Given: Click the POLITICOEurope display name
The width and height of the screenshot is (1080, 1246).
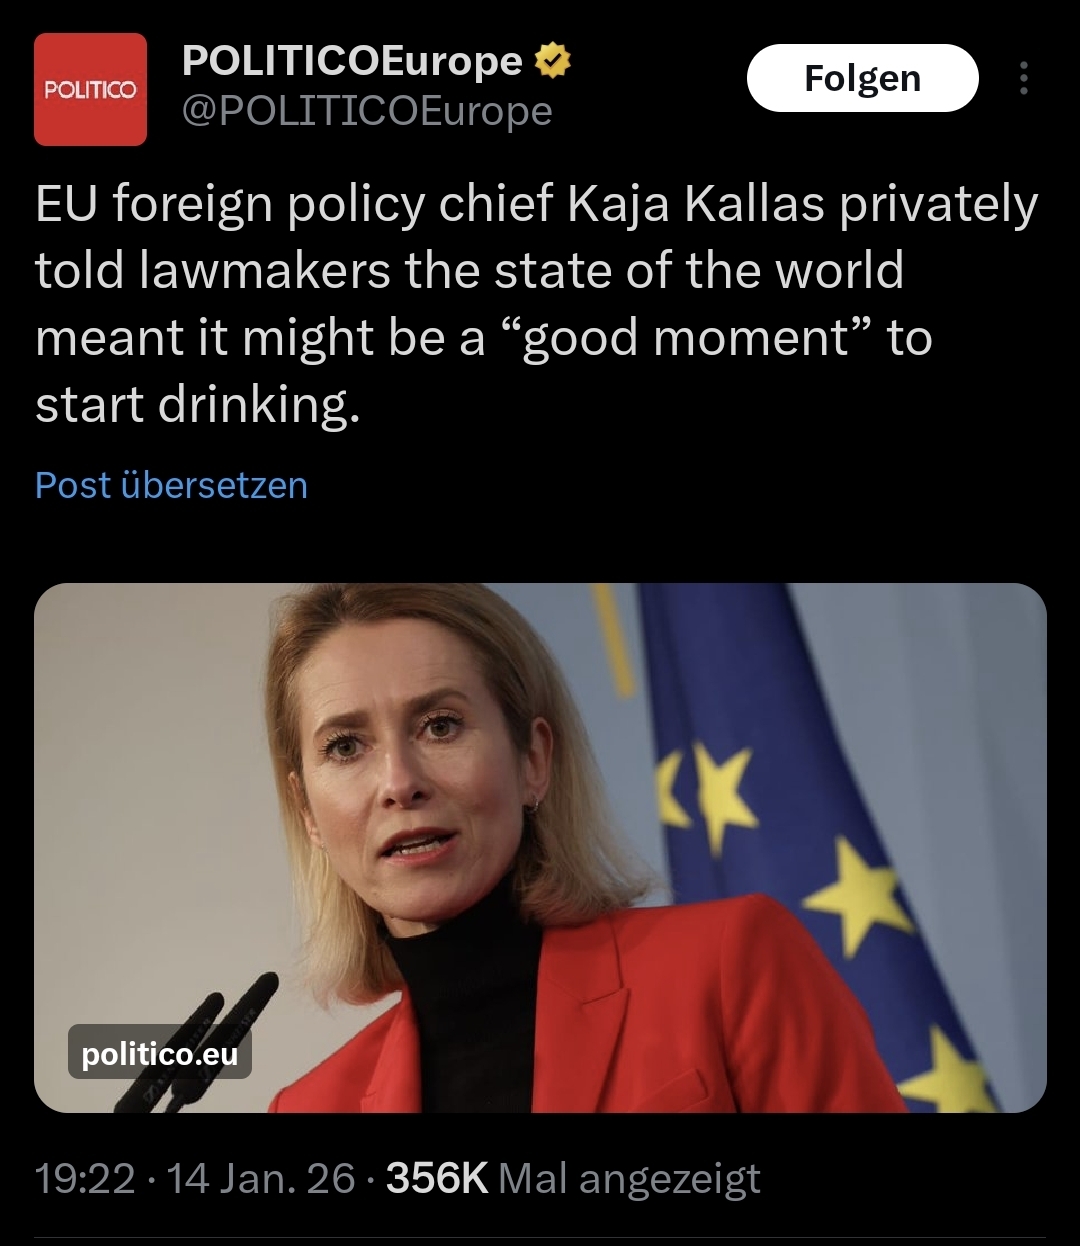Looking at the screenshot, I should (352, 62).
